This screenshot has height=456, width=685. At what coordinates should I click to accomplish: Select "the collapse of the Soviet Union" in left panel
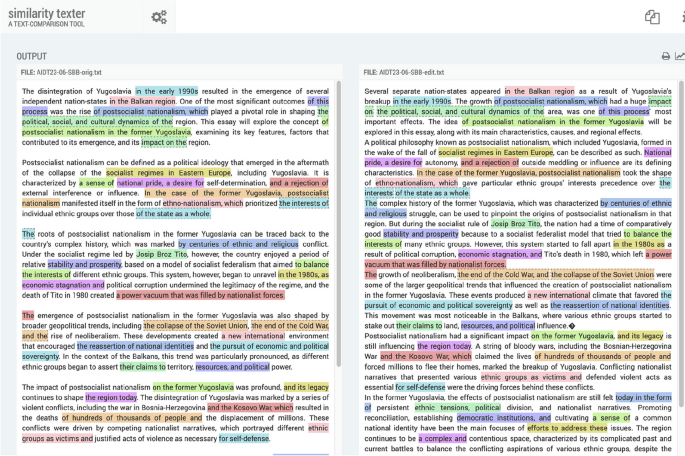tap(195, 325)
